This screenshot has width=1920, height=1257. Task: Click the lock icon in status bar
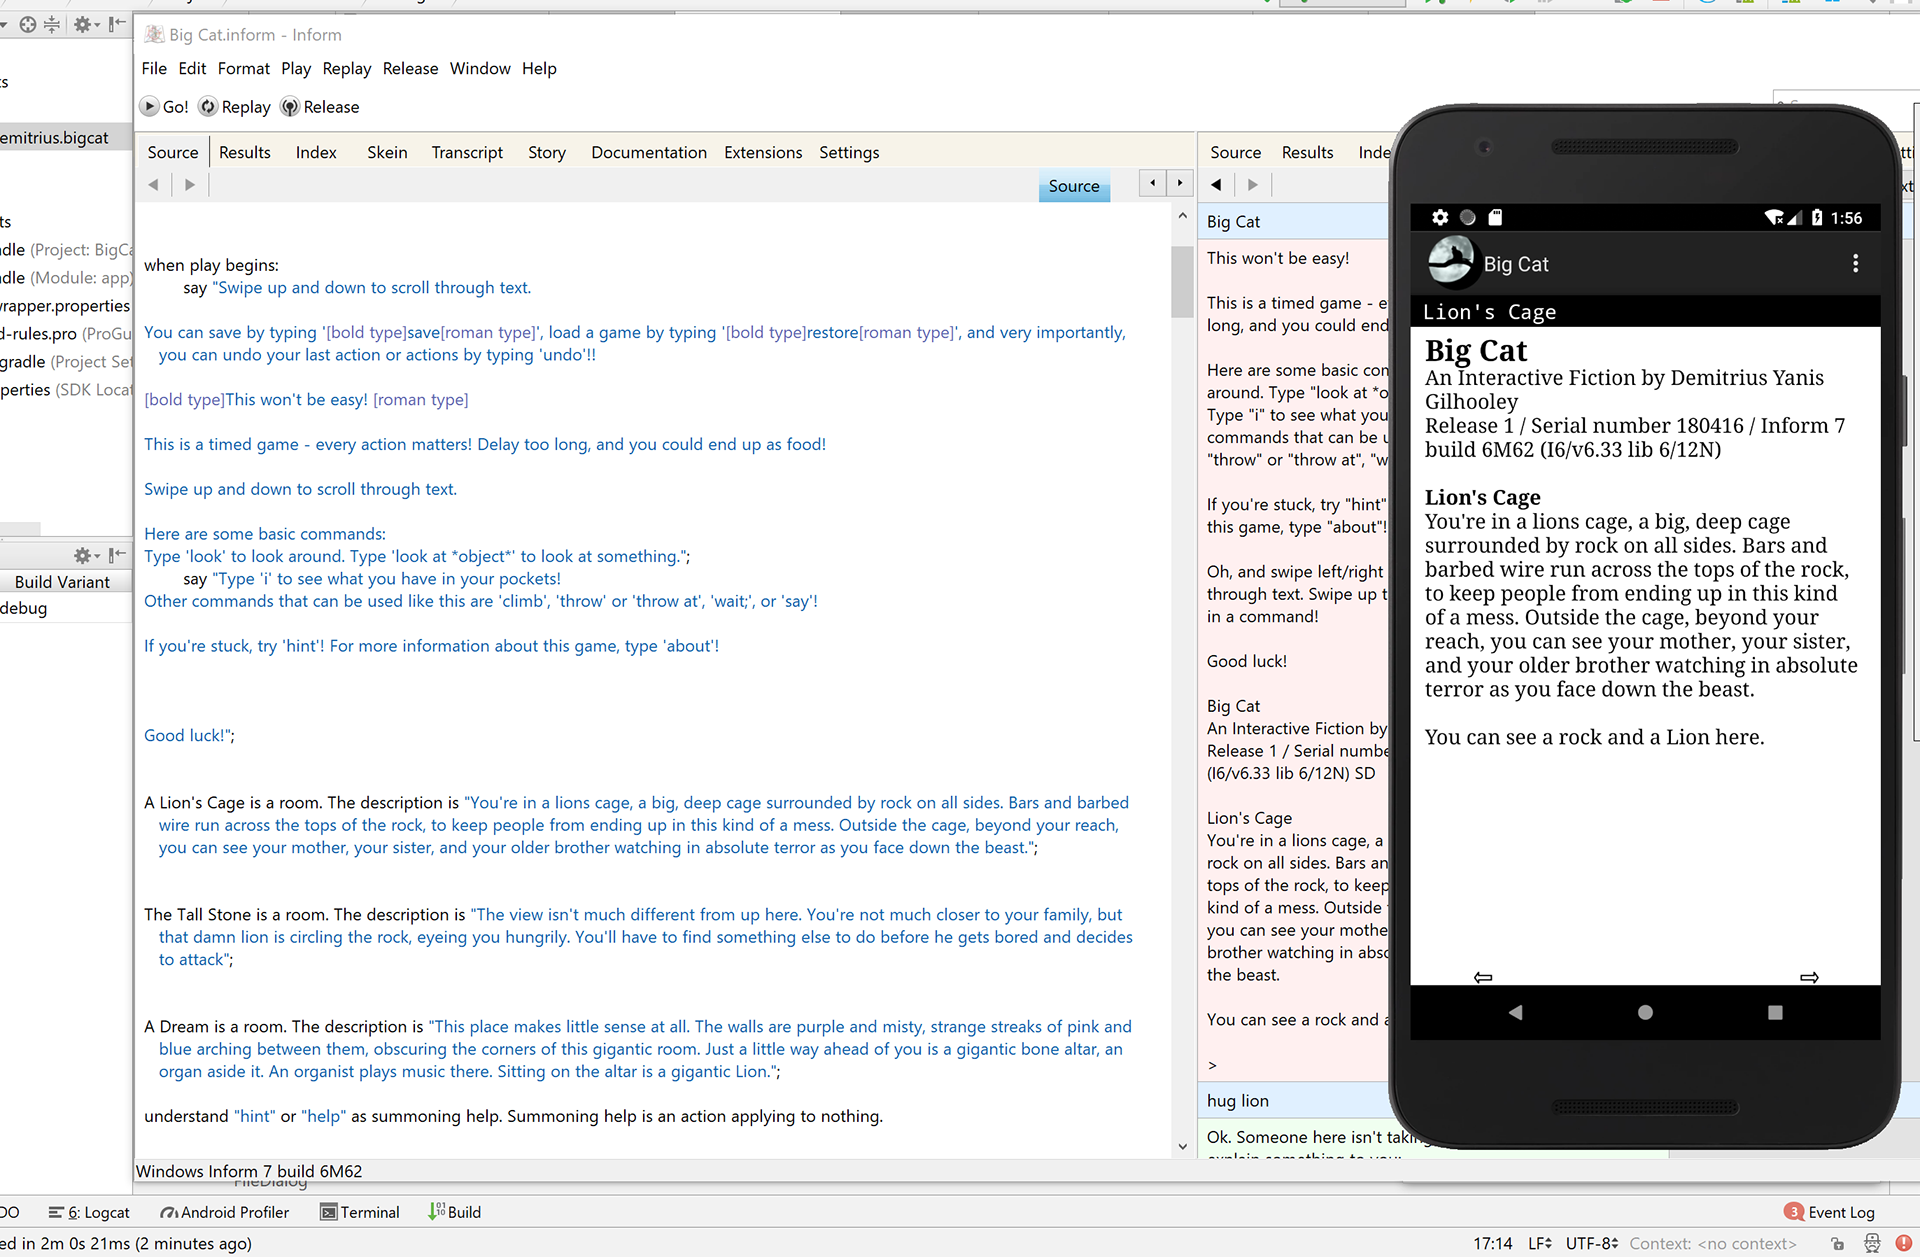coord(1838,1243)
